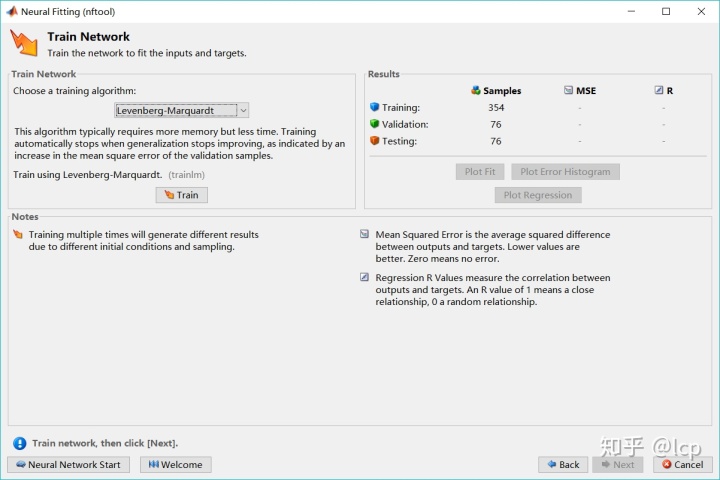Click the R column header icon
Image resolution: width=720 pixels, height=480 pixels.
click(659, 90)
